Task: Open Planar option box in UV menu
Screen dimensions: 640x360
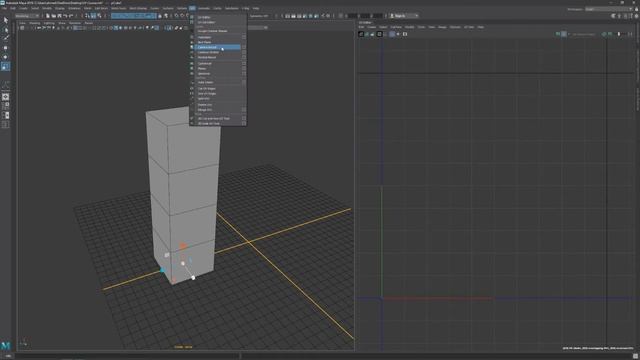Action: (x=244, y=69)
